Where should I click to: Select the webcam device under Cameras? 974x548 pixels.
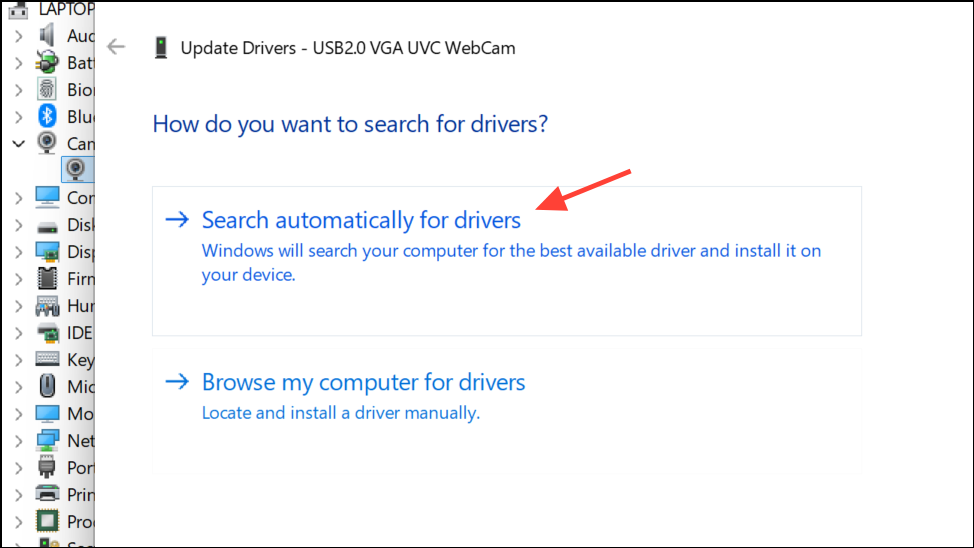(76, 169)
